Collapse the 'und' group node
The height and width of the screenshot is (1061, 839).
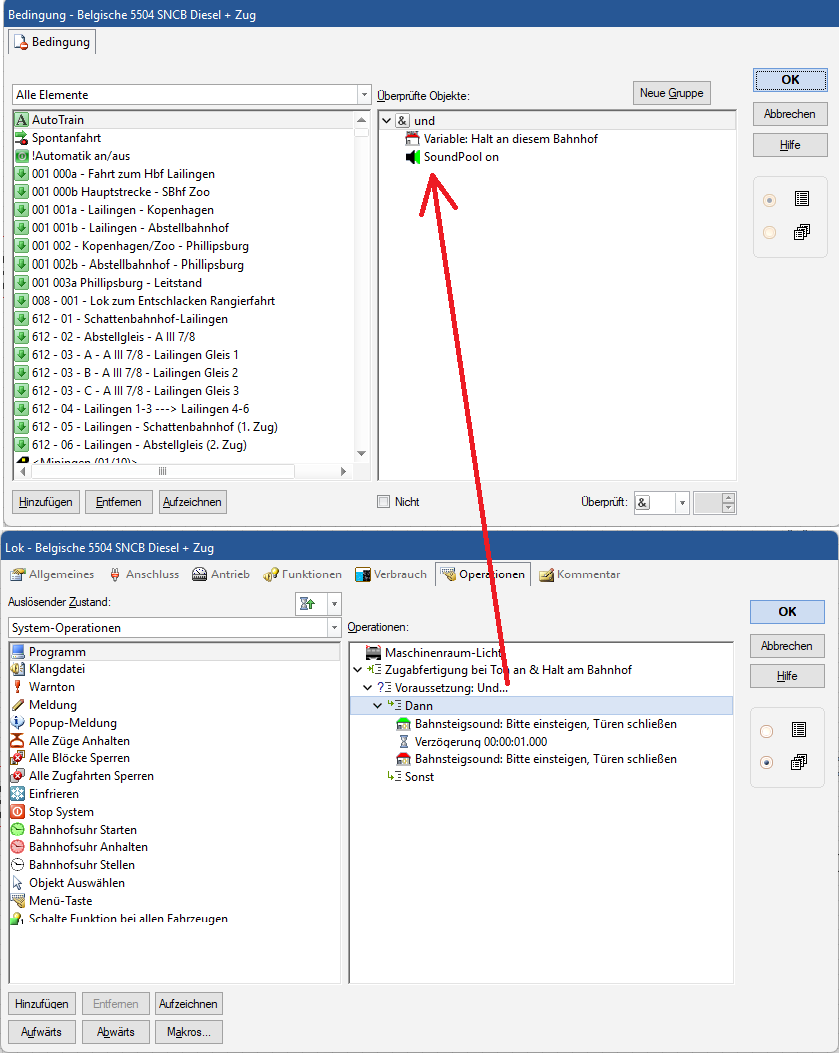pyautogui.click(x=385, y=121)
